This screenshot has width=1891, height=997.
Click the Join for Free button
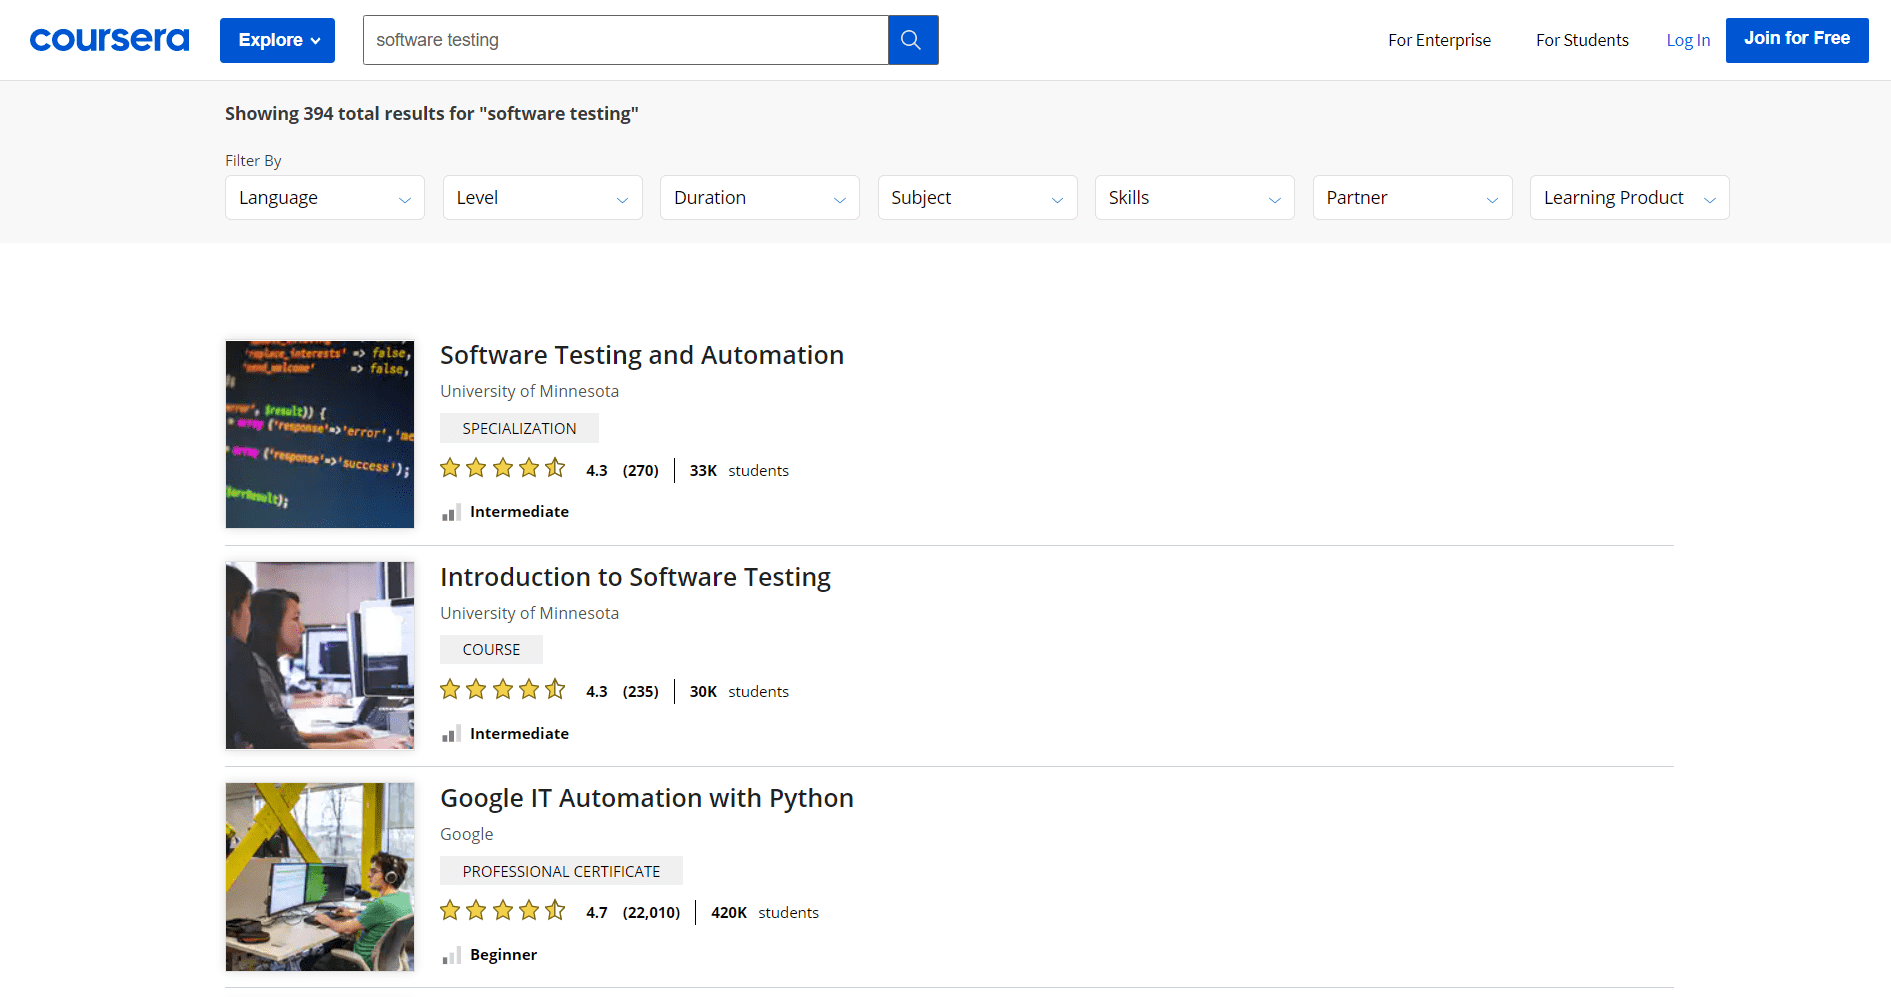(x=1797, y=40)
